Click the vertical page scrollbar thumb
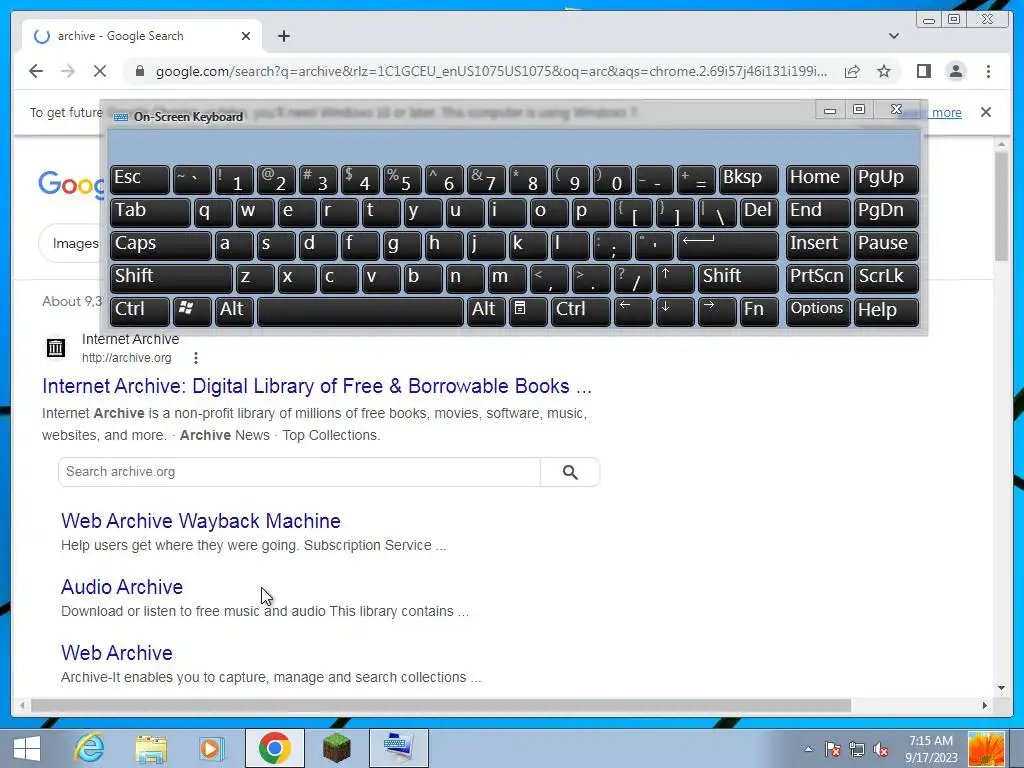Viewport: 1024px width, 768px height. pos(1001,206)
